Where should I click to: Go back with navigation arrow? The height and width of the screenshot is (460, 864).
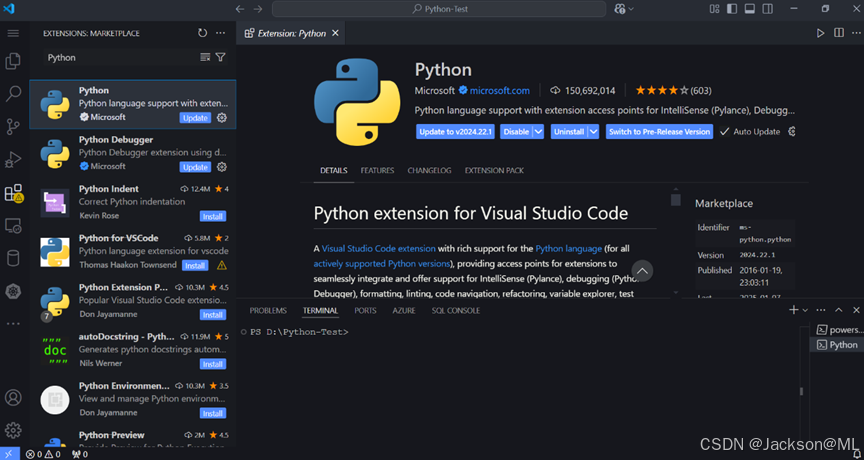coord(240,9)
